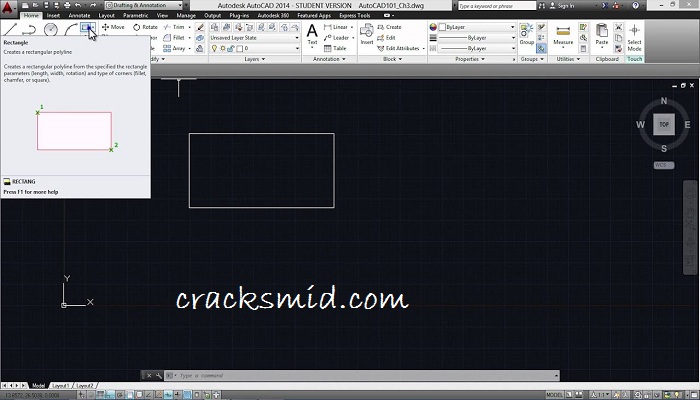Click the Rotate tool
Screen dimensions: 700x400
(x=146, y=27)
